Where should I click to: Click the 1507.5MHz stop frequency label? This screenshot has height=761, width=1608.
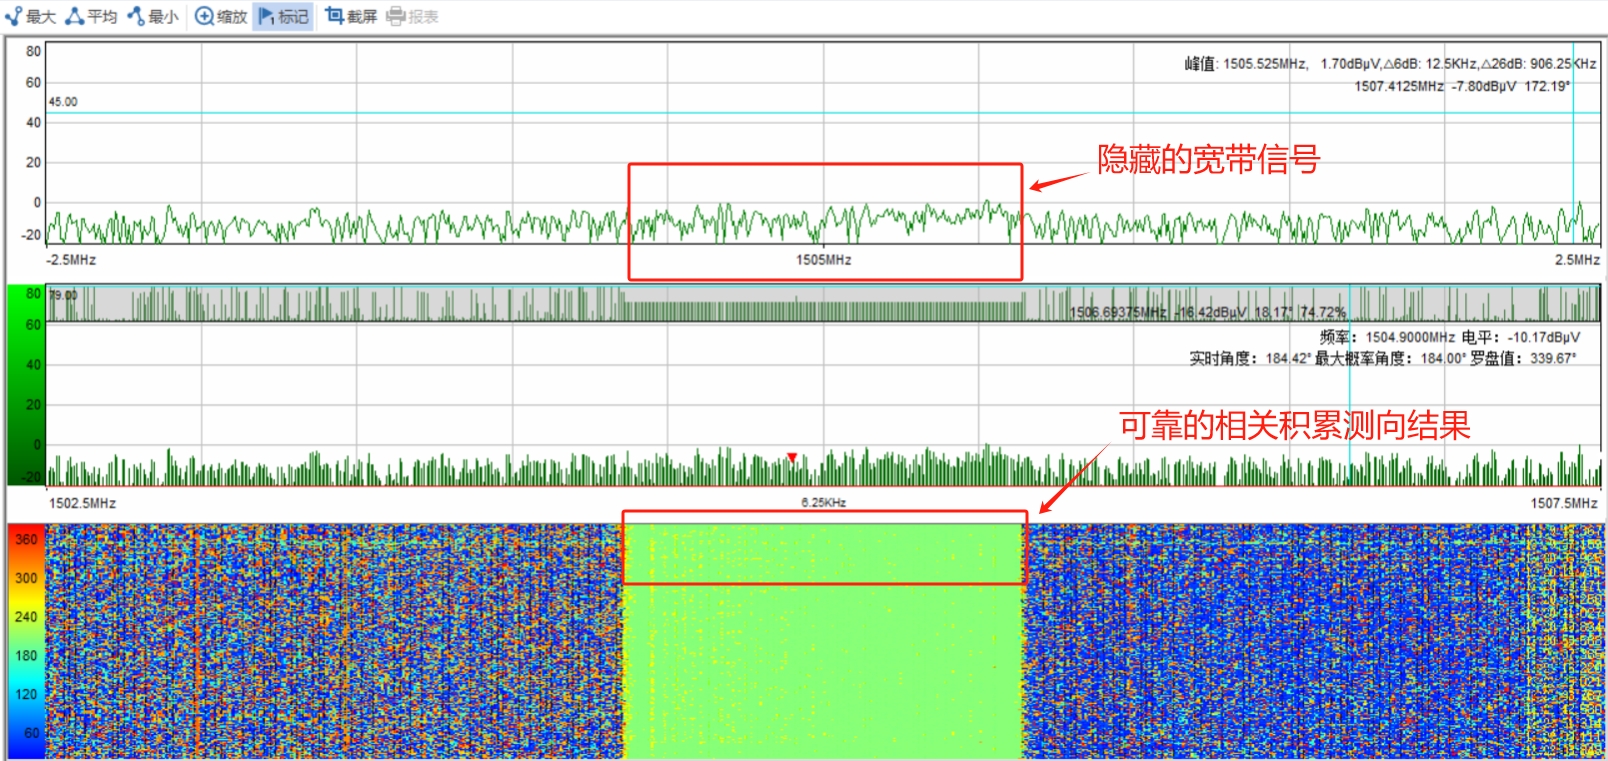(x=1564, y=503)
